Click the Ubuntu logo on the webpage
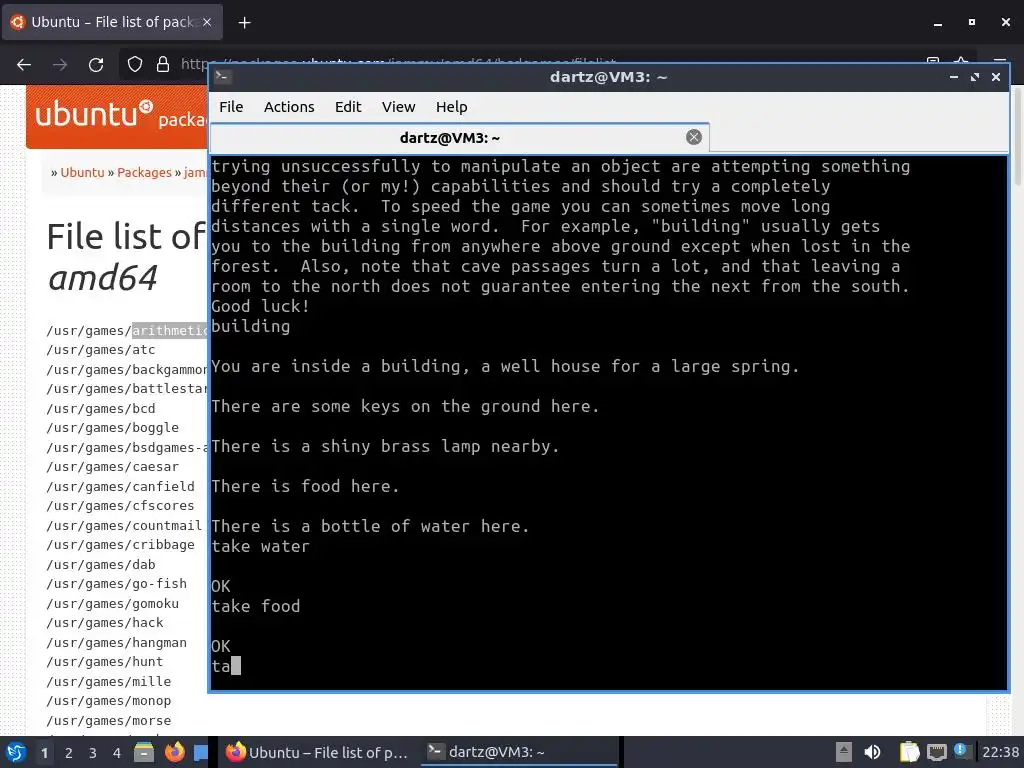 coord(93,115)
